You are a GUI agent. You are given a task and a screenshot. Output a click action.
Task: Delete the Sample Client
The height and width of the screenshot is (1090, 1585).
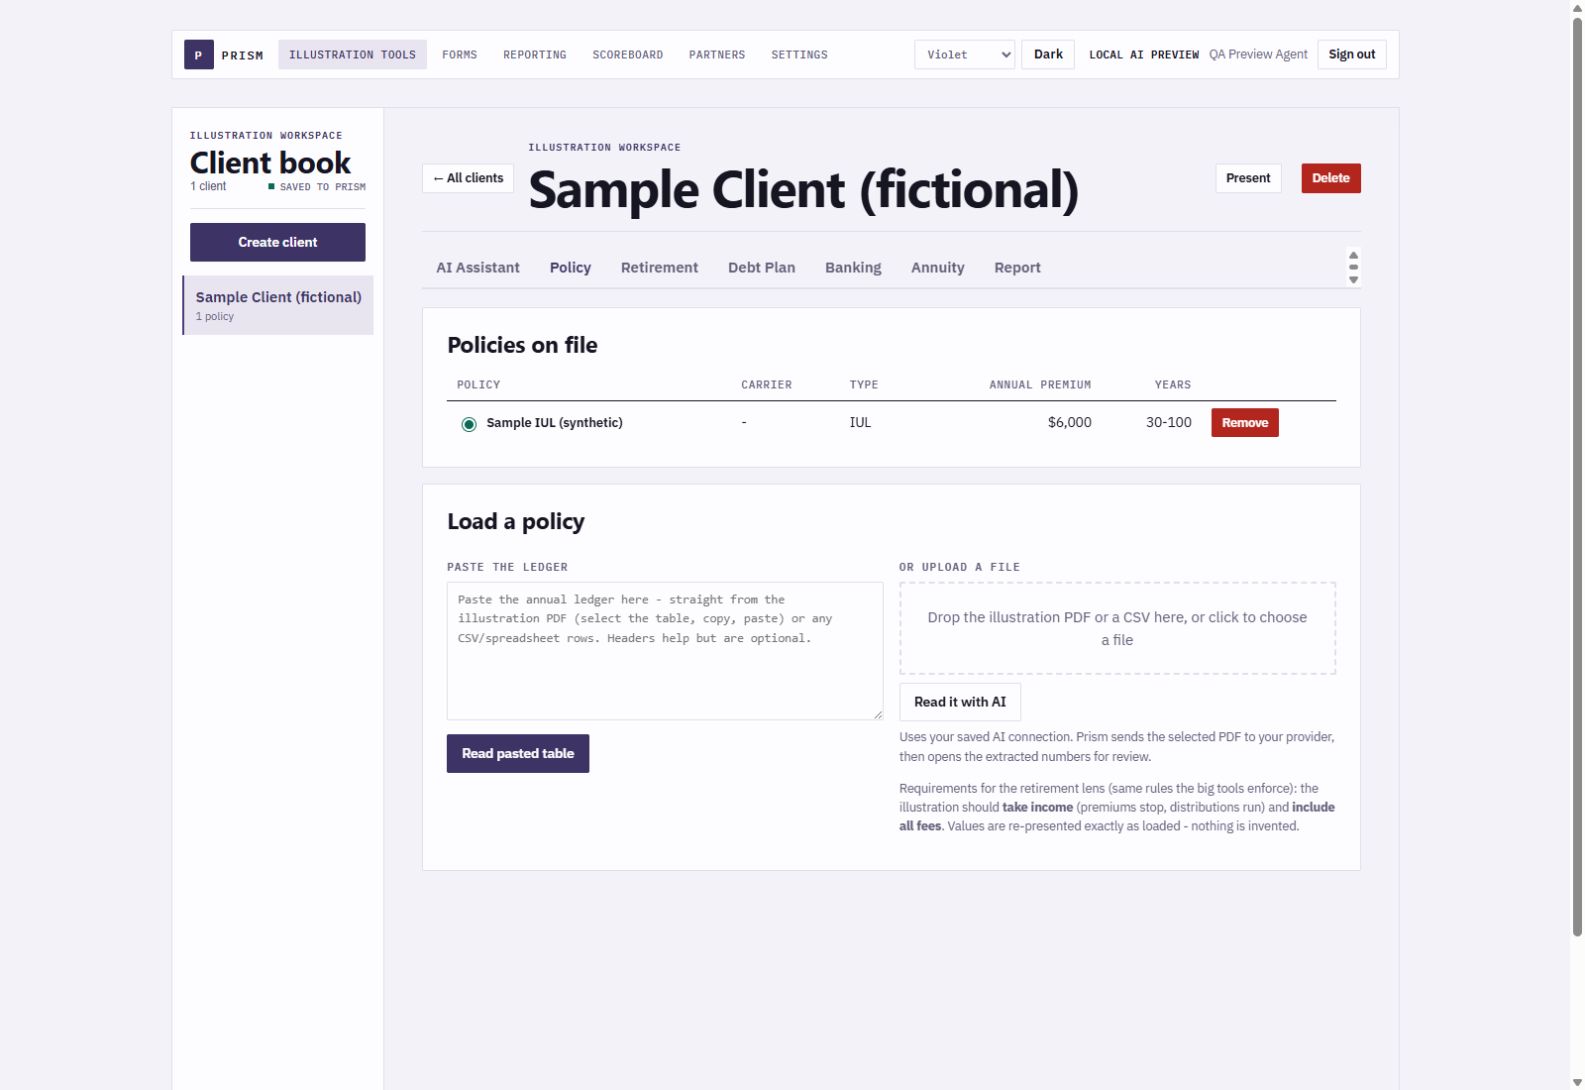1330,178
